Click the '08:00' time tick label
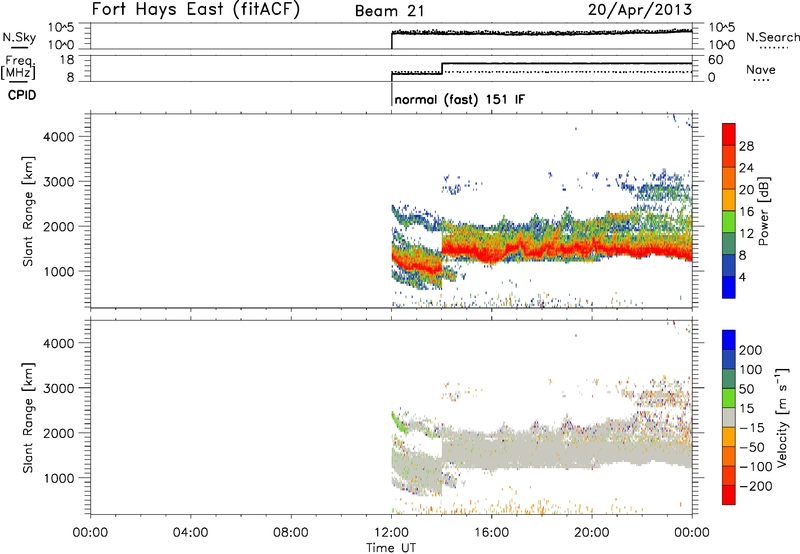Image resolution: width=800 pixels, height=554 pixels. pos(291,533)
